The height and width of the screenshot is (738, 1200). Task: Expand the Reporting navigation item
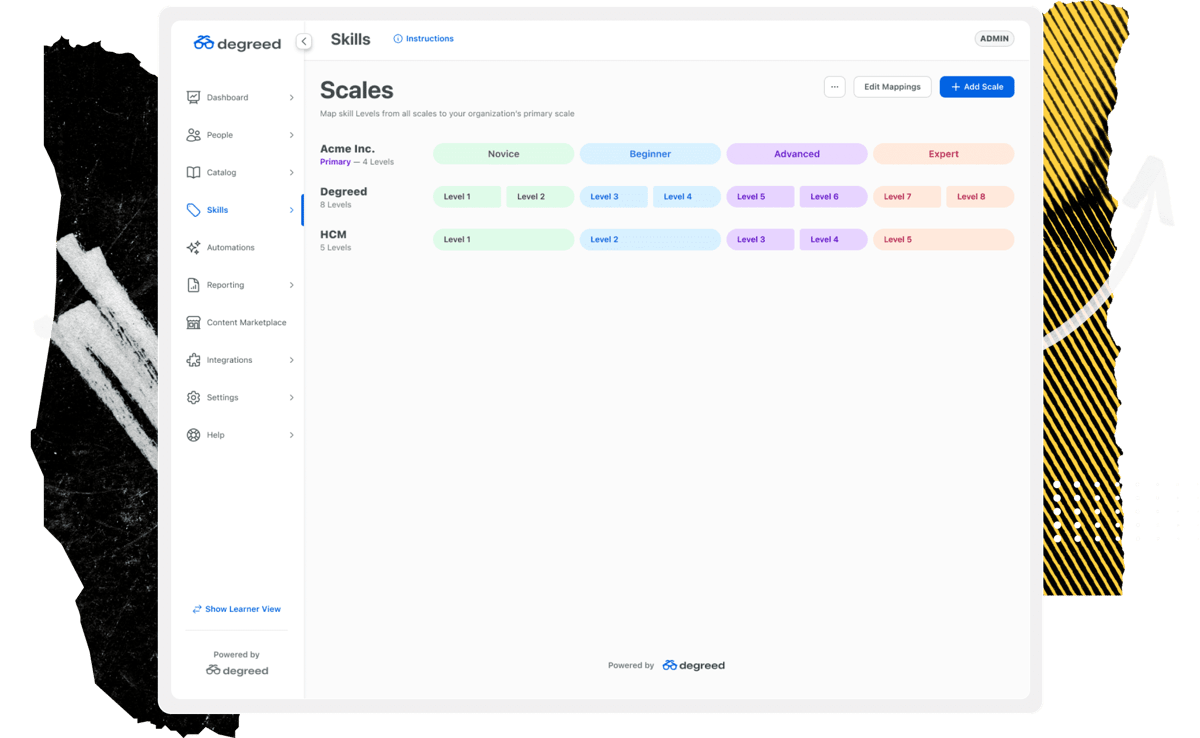291,284
